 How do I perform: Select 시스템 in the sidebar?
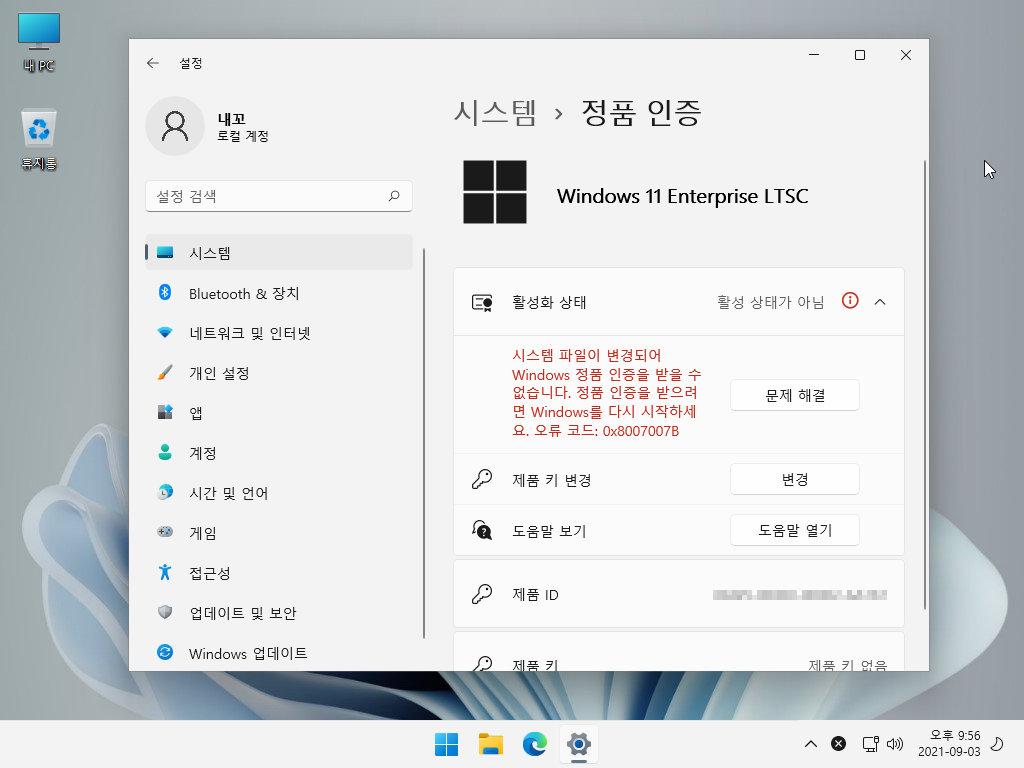[x=279, y=253]
